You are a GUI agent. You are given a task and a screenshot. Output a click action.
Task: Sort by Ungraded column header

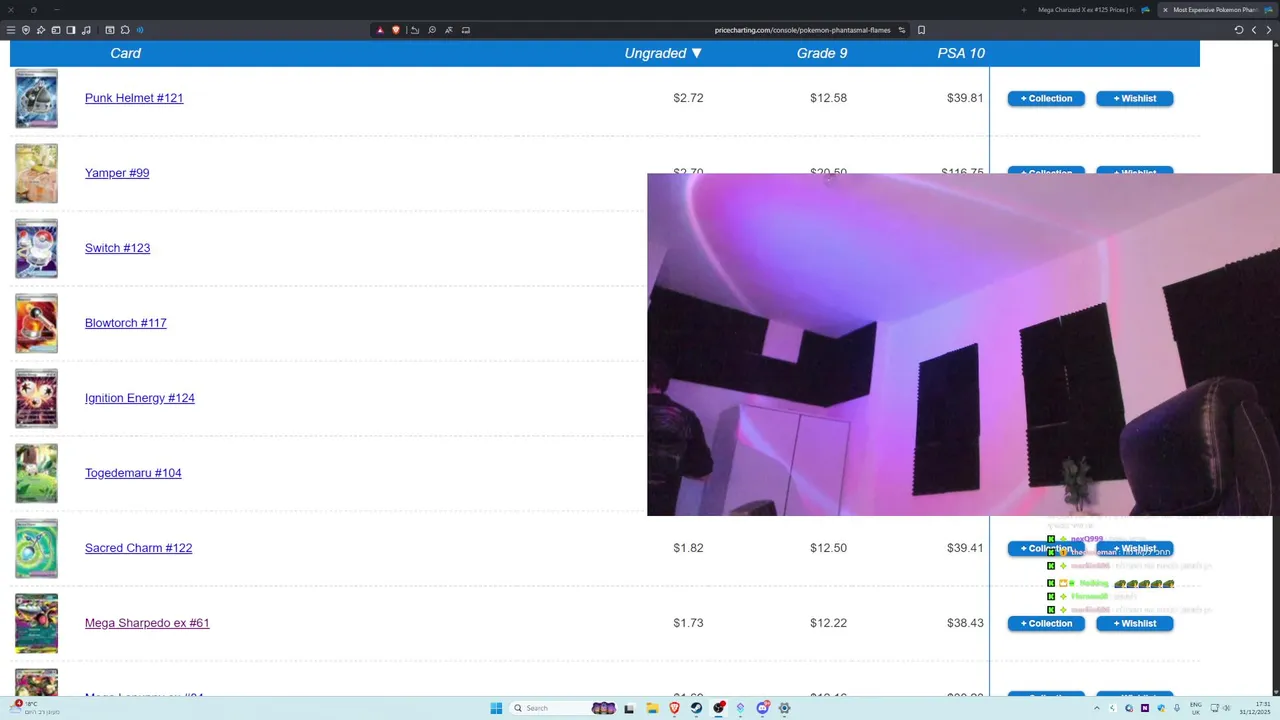[x=663, y=53]
